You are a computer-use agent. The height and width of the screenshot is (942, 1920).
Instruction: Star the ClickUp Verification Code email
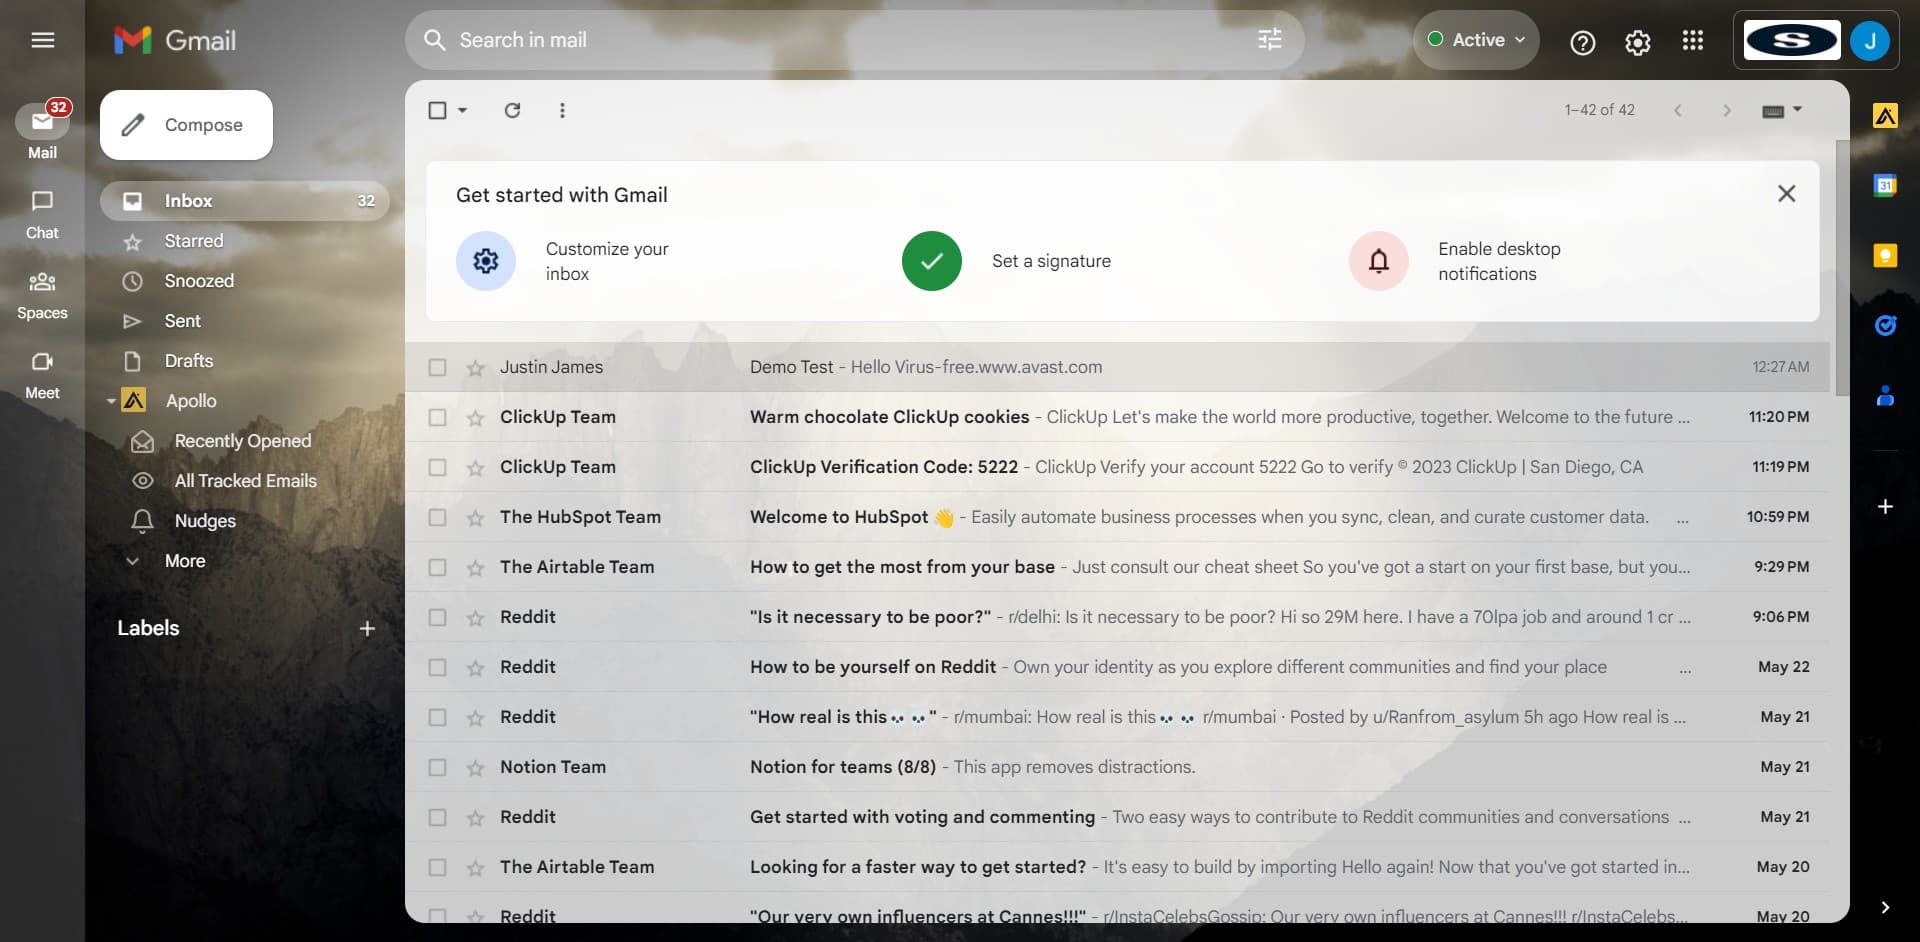pos(475,467)
